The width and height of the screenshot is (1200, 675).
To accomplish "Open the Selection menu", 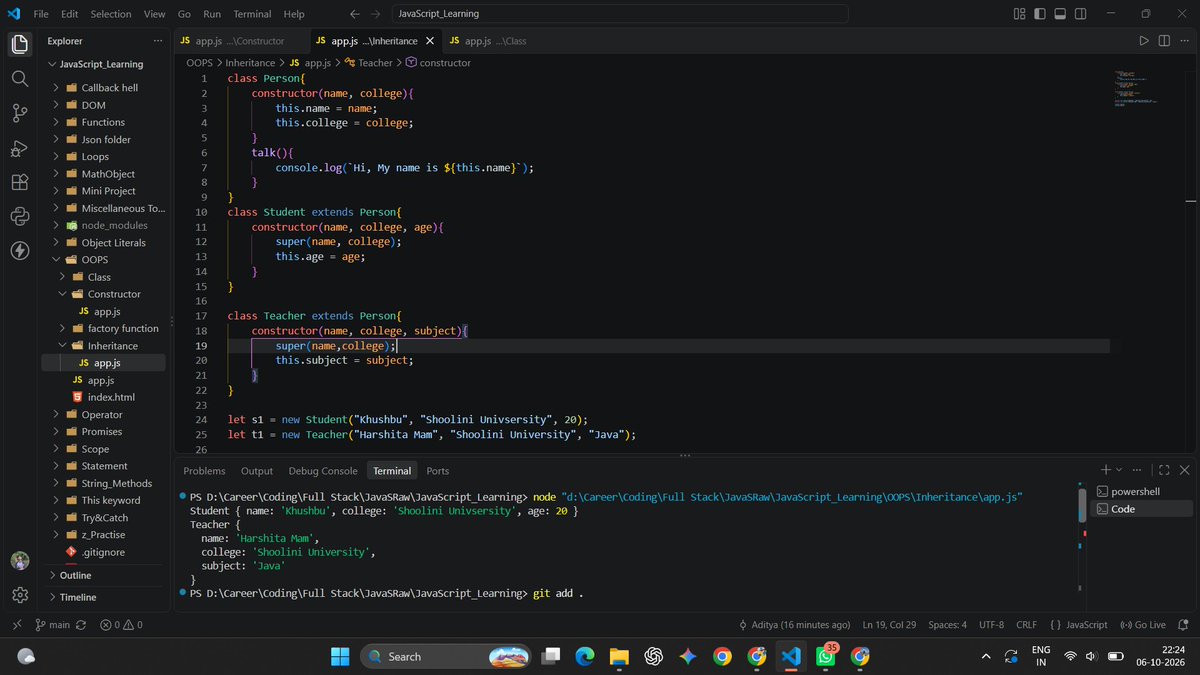I will pyautogui.click(x=110, y=14).
